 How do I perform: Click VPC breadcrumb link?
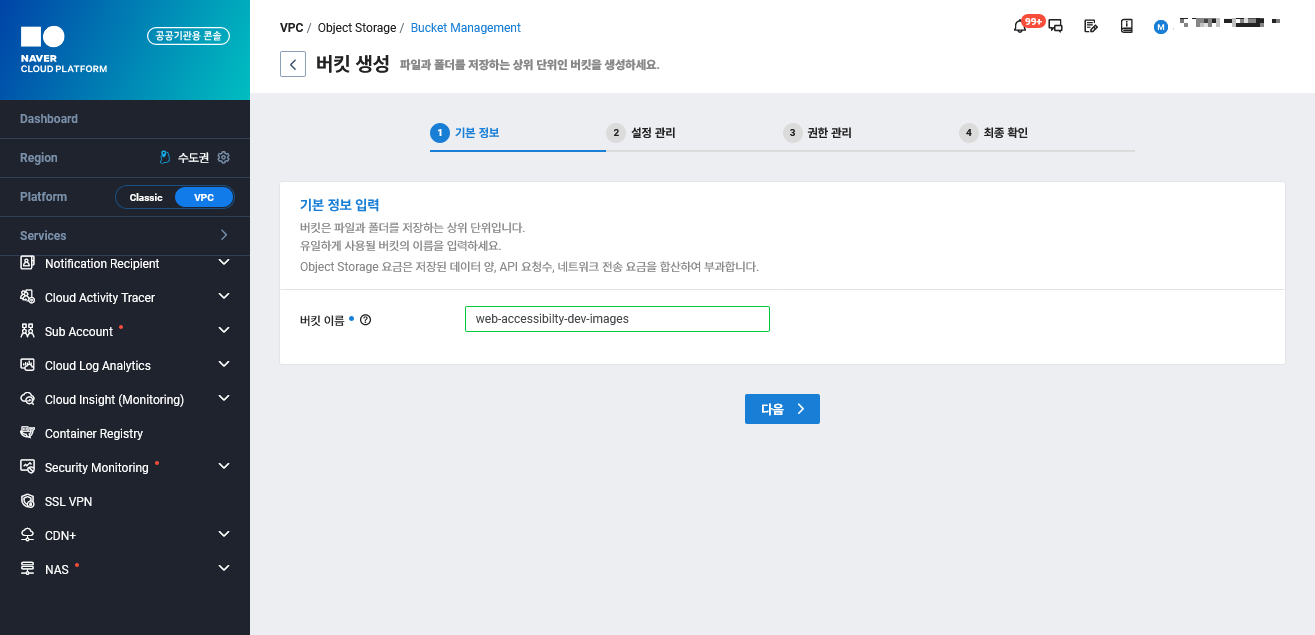291,28
